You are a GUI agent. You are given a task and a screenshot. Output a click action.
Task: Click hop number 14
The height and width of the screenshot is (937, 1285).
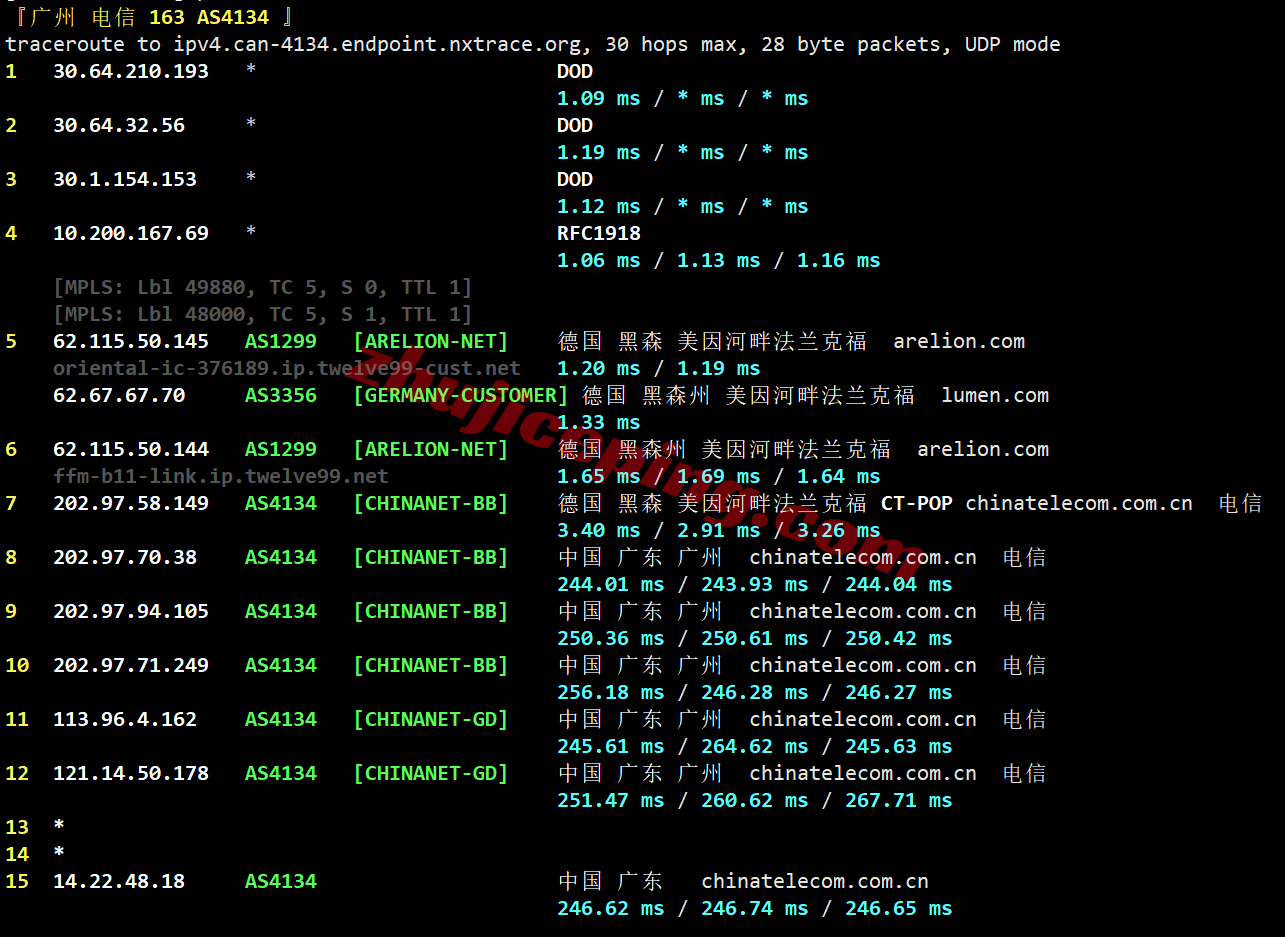click(17, 854)
